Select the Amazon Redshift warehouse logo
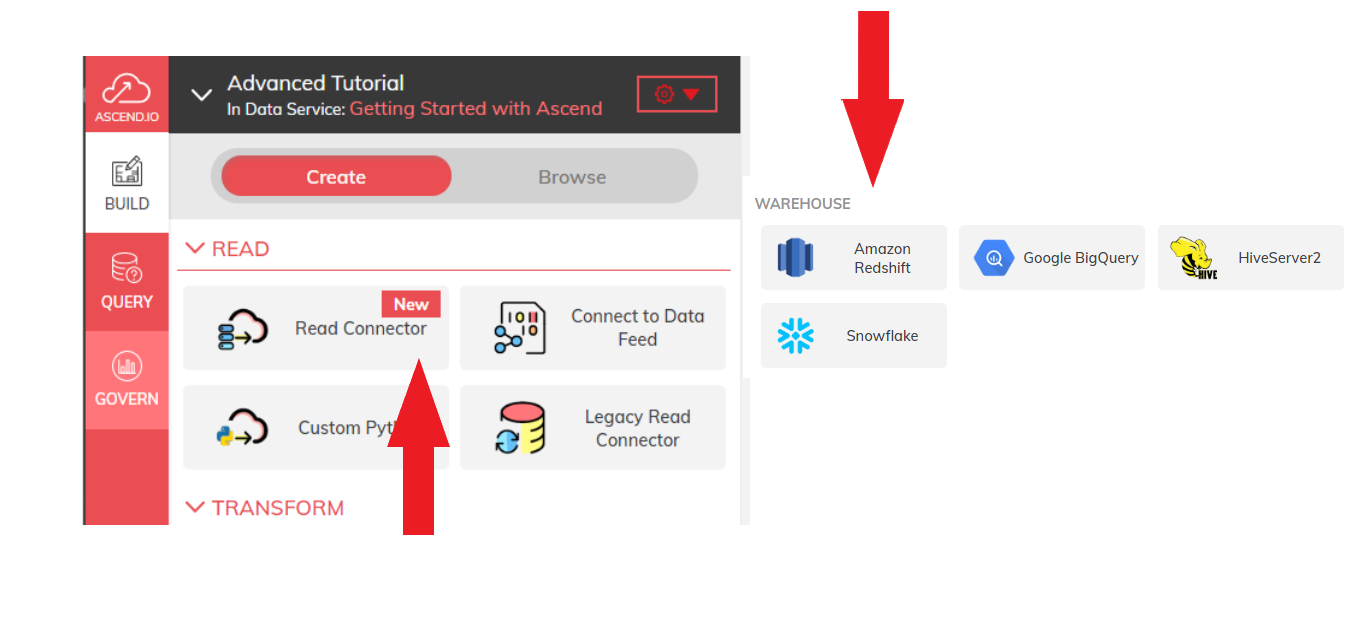The height and width of the screenshot is (629, 1350). [x=796, y=257]
